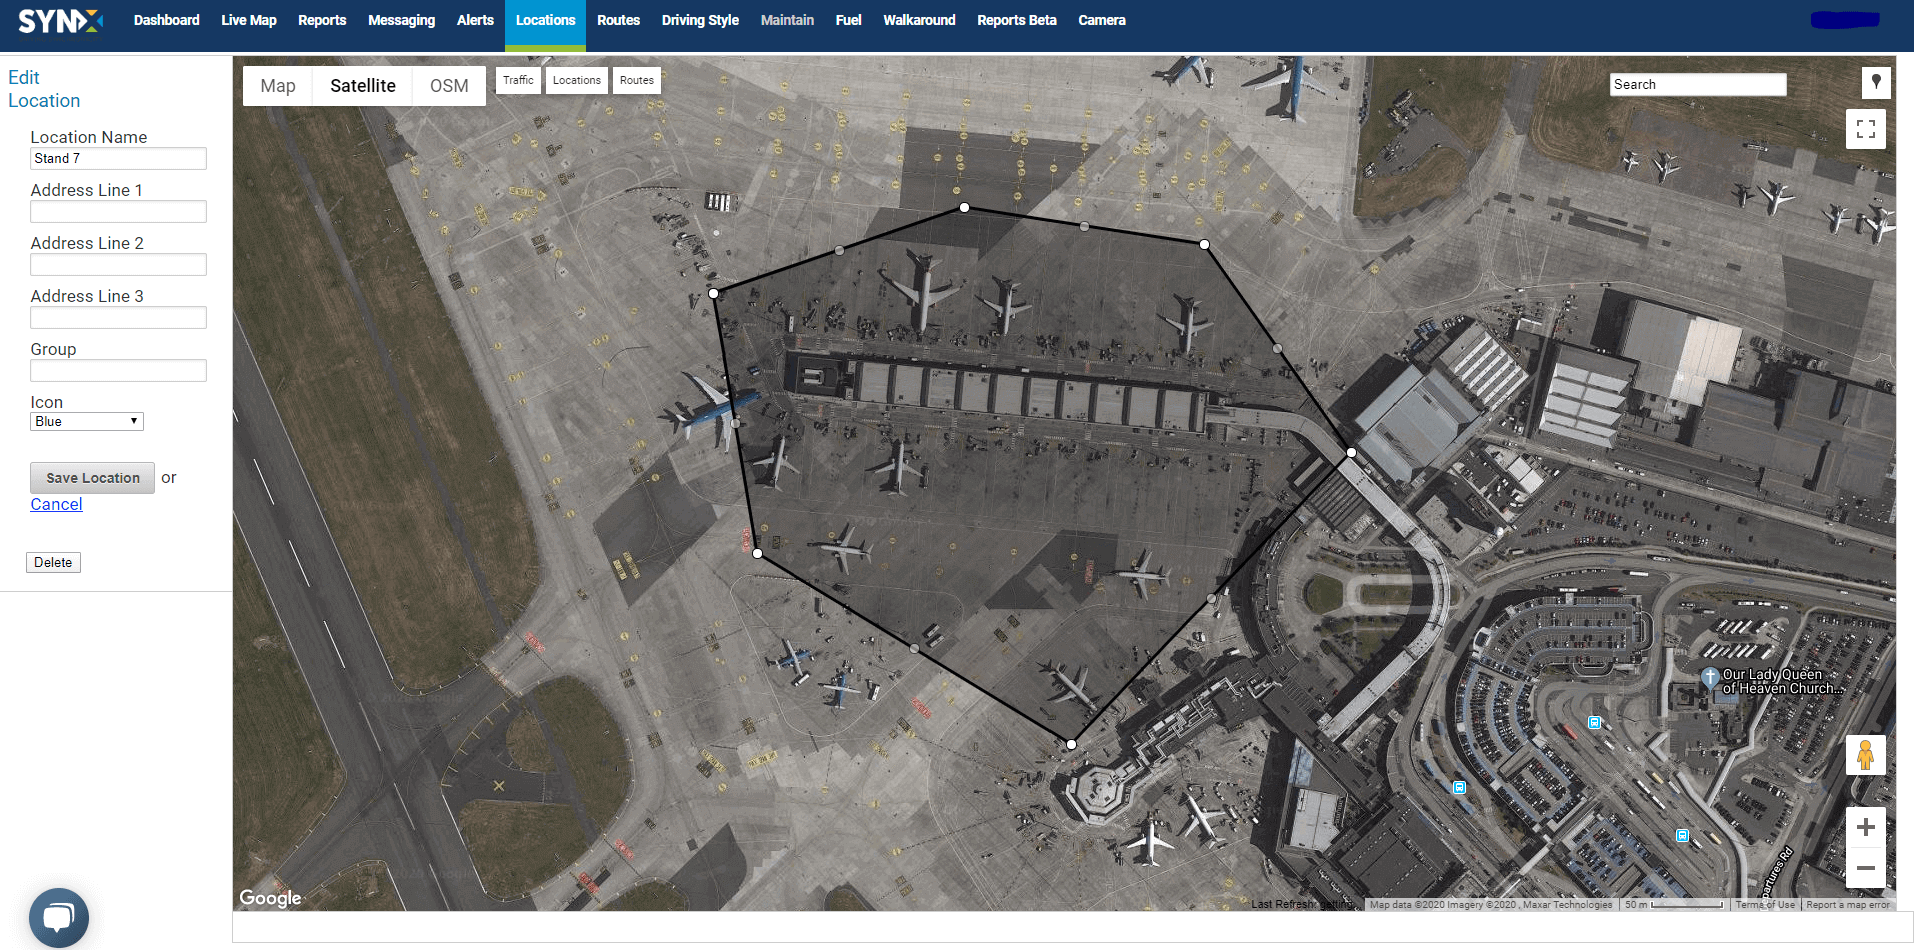
Task: Toggle the Routes map overlay
Action: click(637, 80)
